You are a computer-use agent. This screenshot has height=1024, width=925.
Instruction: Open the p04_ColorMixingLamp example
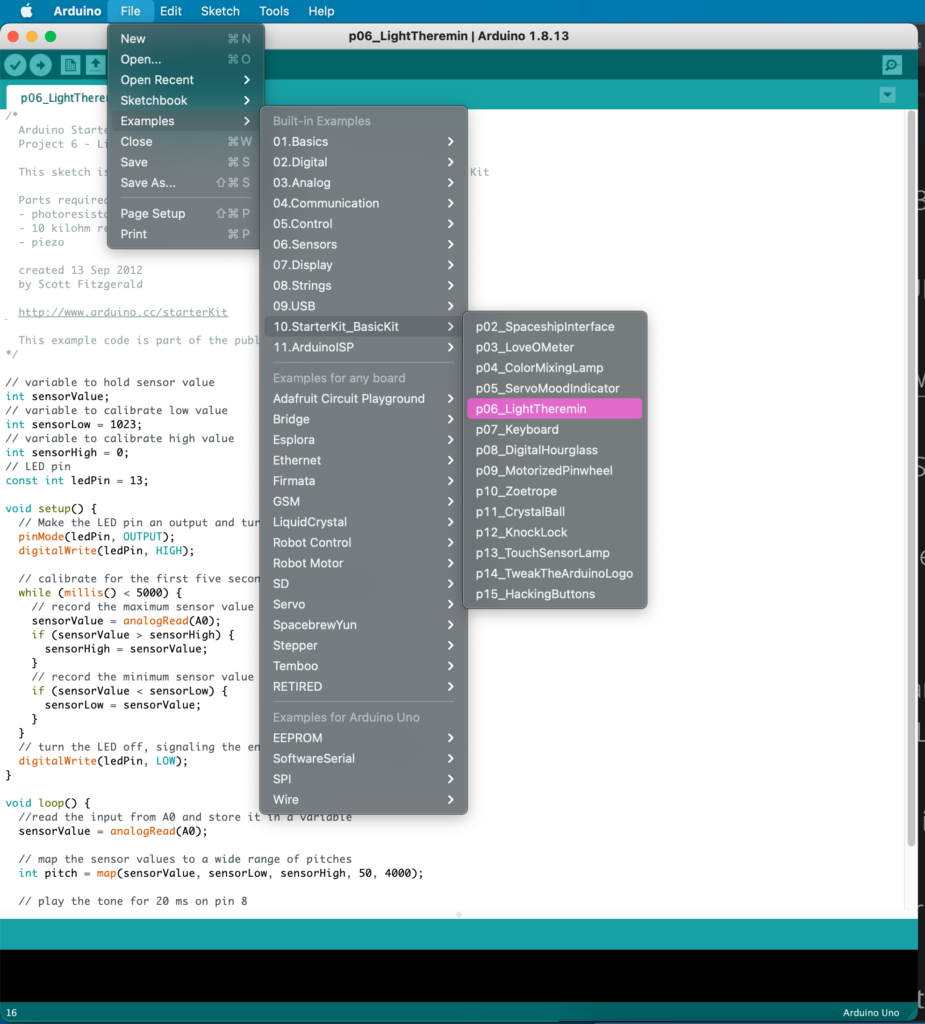(555, 368)
